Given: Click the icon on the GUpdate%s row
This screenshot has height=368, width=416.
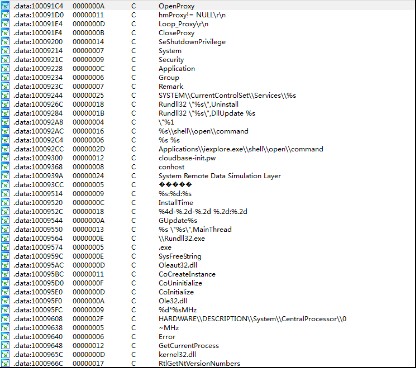Looking at the screenshot, I should pyautogui.click(x=5, y=220).
